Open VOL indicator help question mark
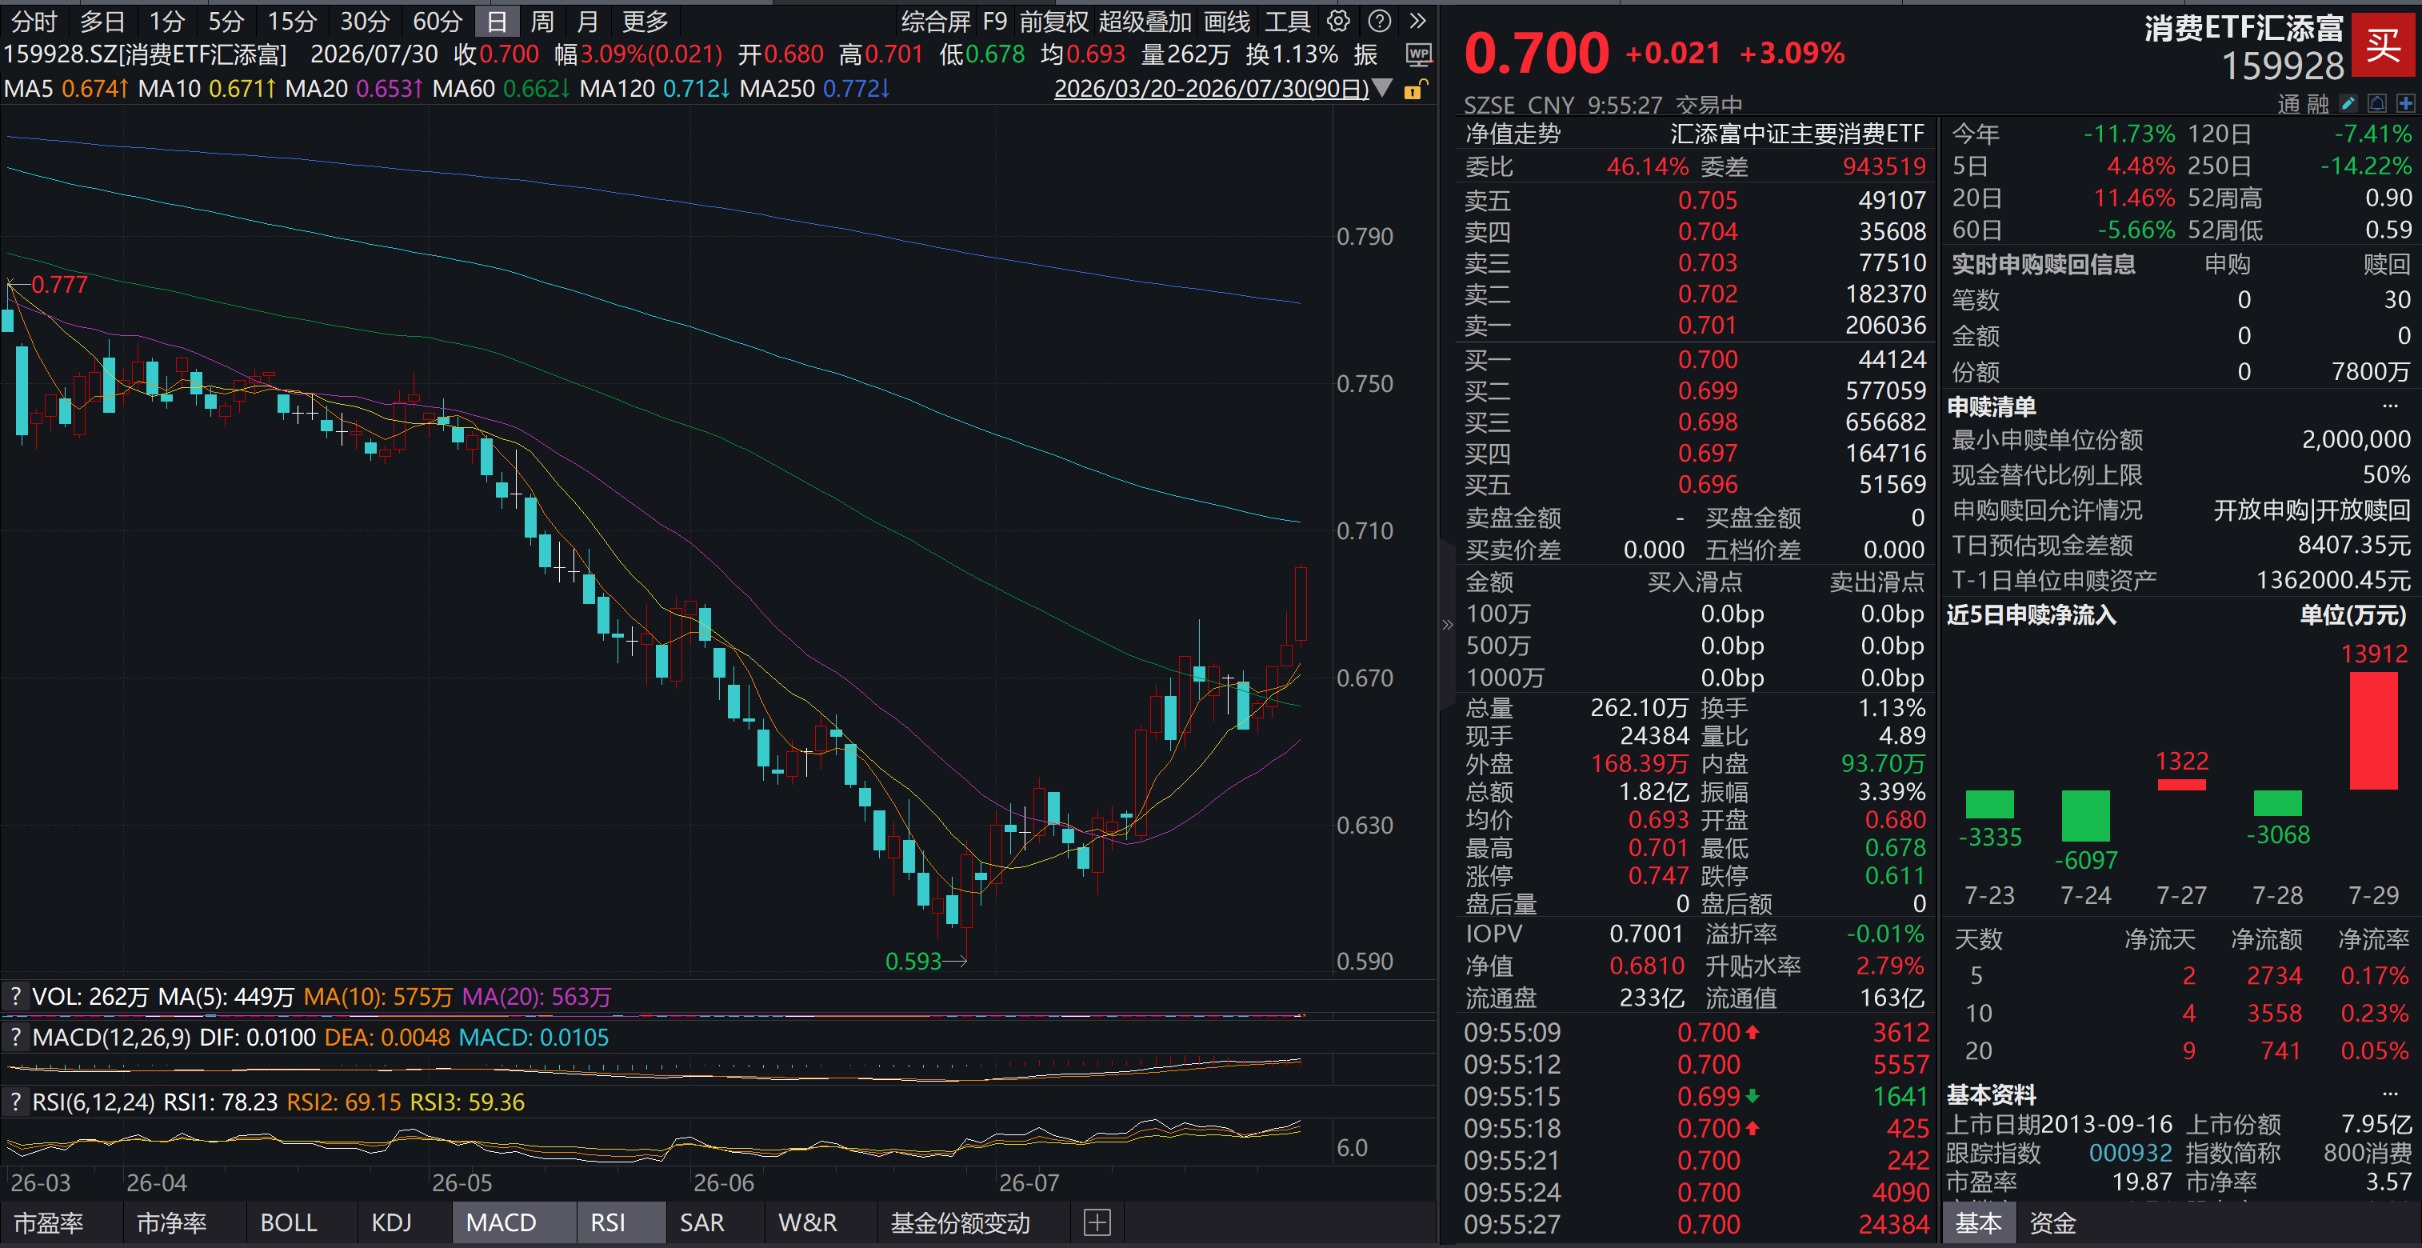 click(x=15, y=996)
